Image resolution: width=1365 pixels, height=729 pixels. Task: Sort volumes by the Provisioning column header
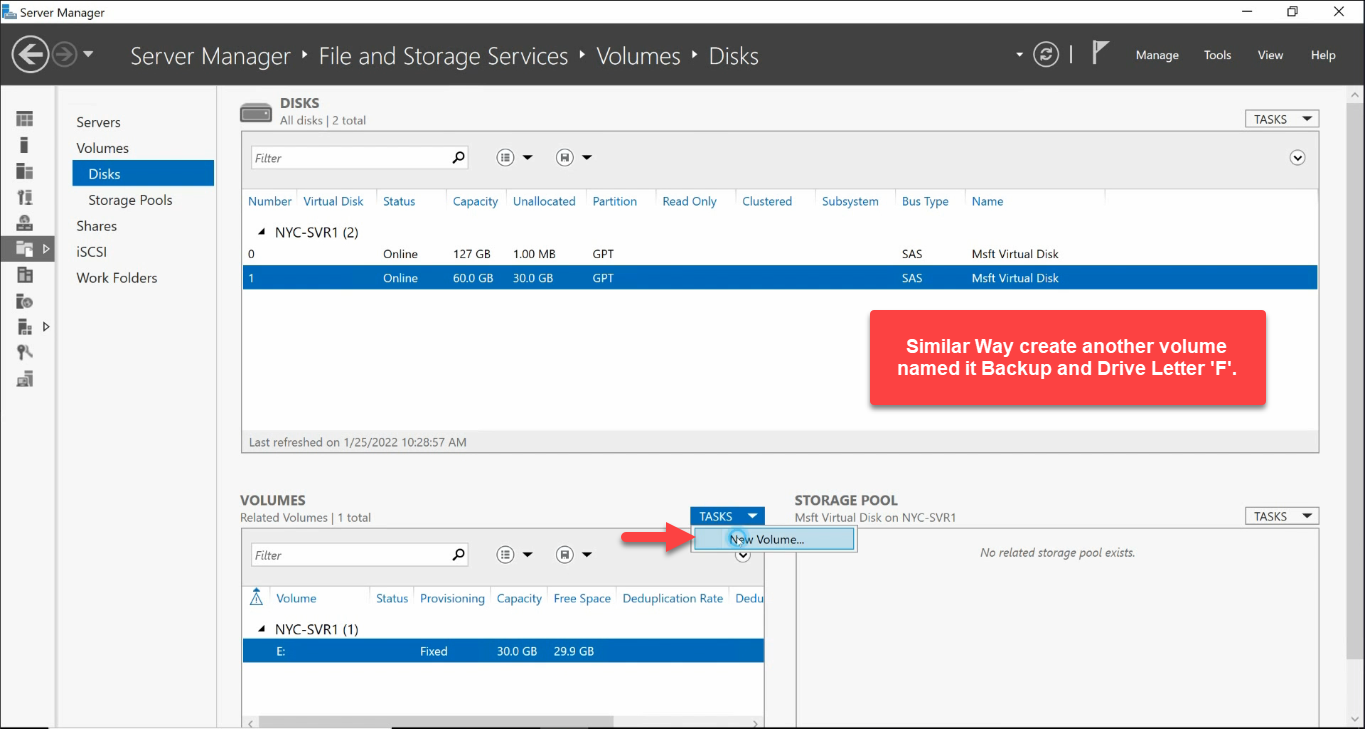pyautogui.click(x=452, y=598)
